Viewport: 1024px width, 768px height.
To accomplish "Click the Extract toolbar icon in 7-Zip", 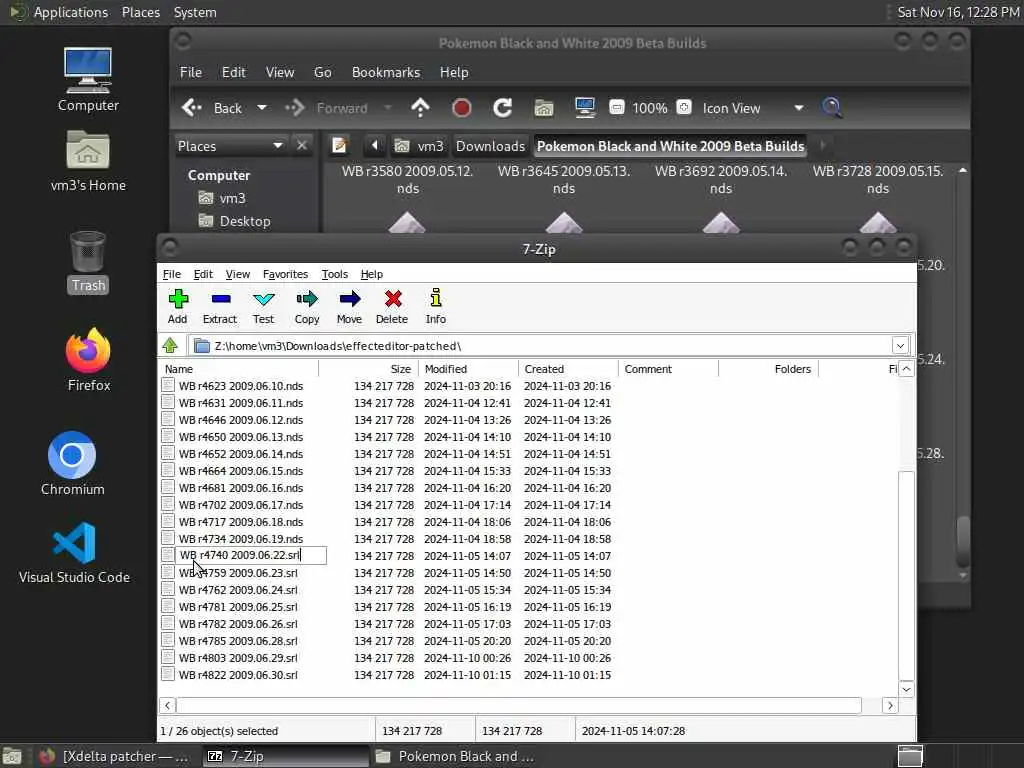I will point(220,307).
